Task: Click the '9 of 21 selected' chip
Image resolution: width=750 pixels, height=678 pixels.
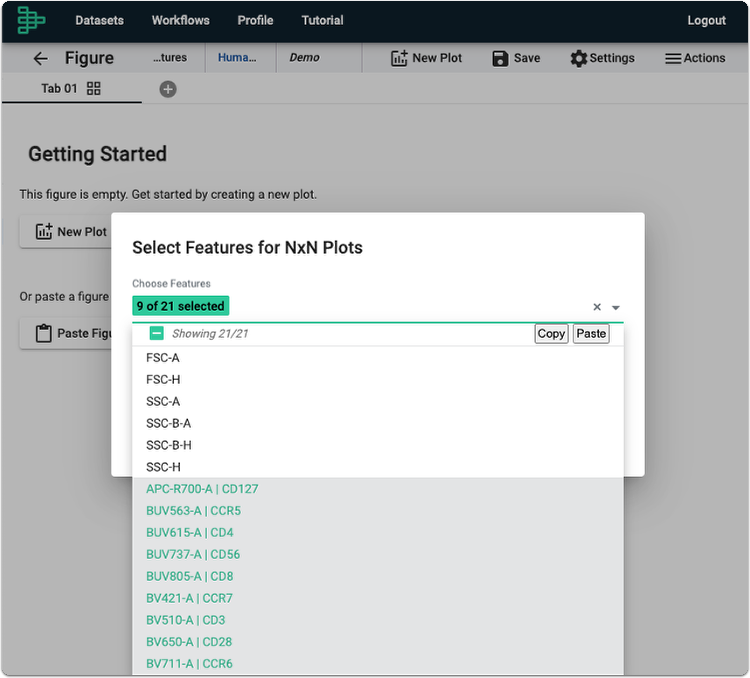Action: (x=181, y=306)
